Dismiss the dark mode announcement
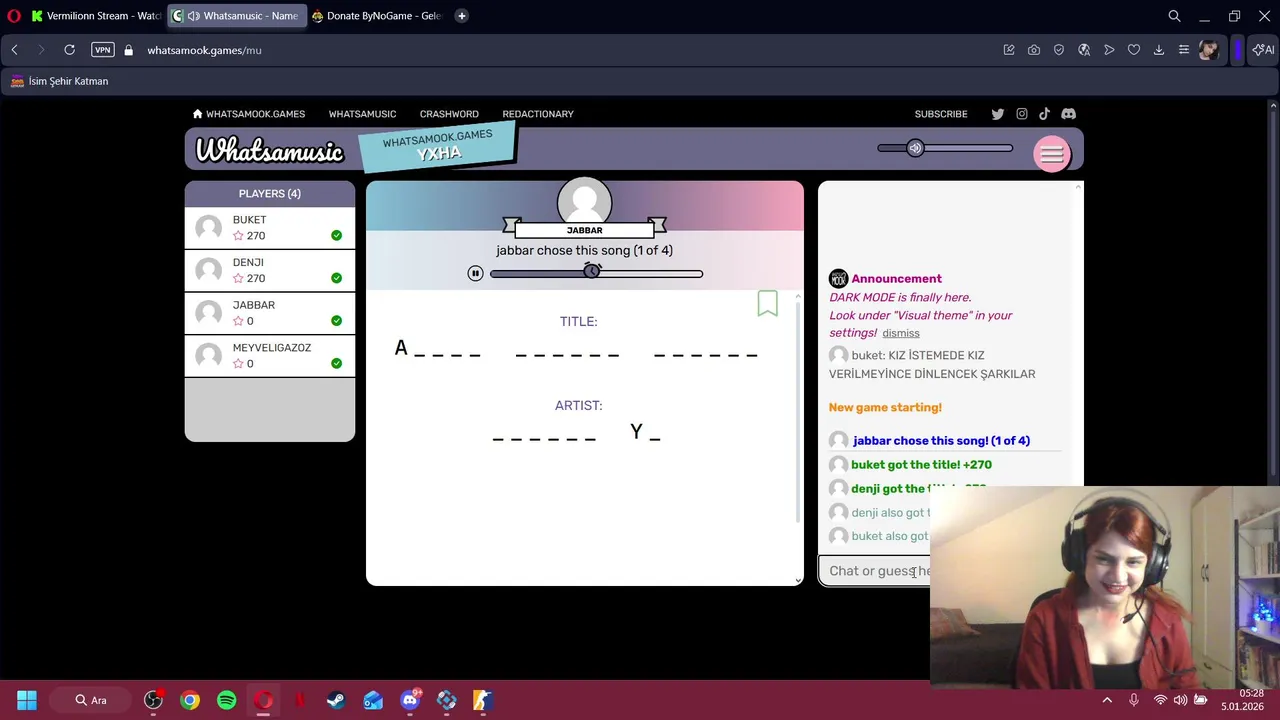1280x720 pixels. (x=901, y=333)
